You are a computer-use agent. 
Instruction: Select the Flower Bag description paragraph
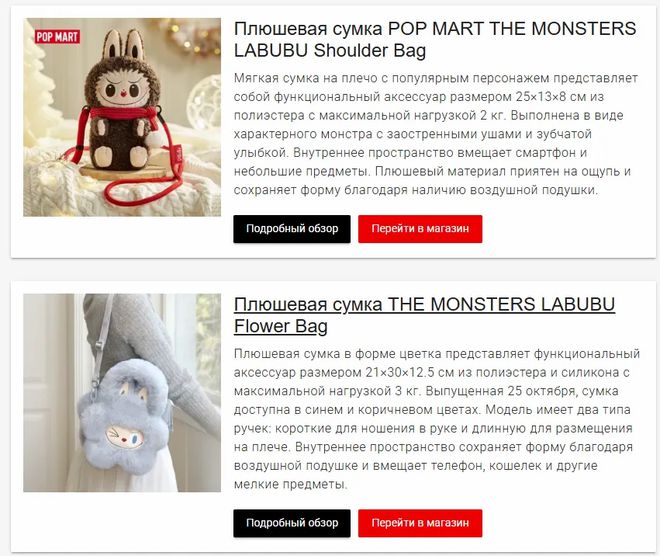(437, 419)
